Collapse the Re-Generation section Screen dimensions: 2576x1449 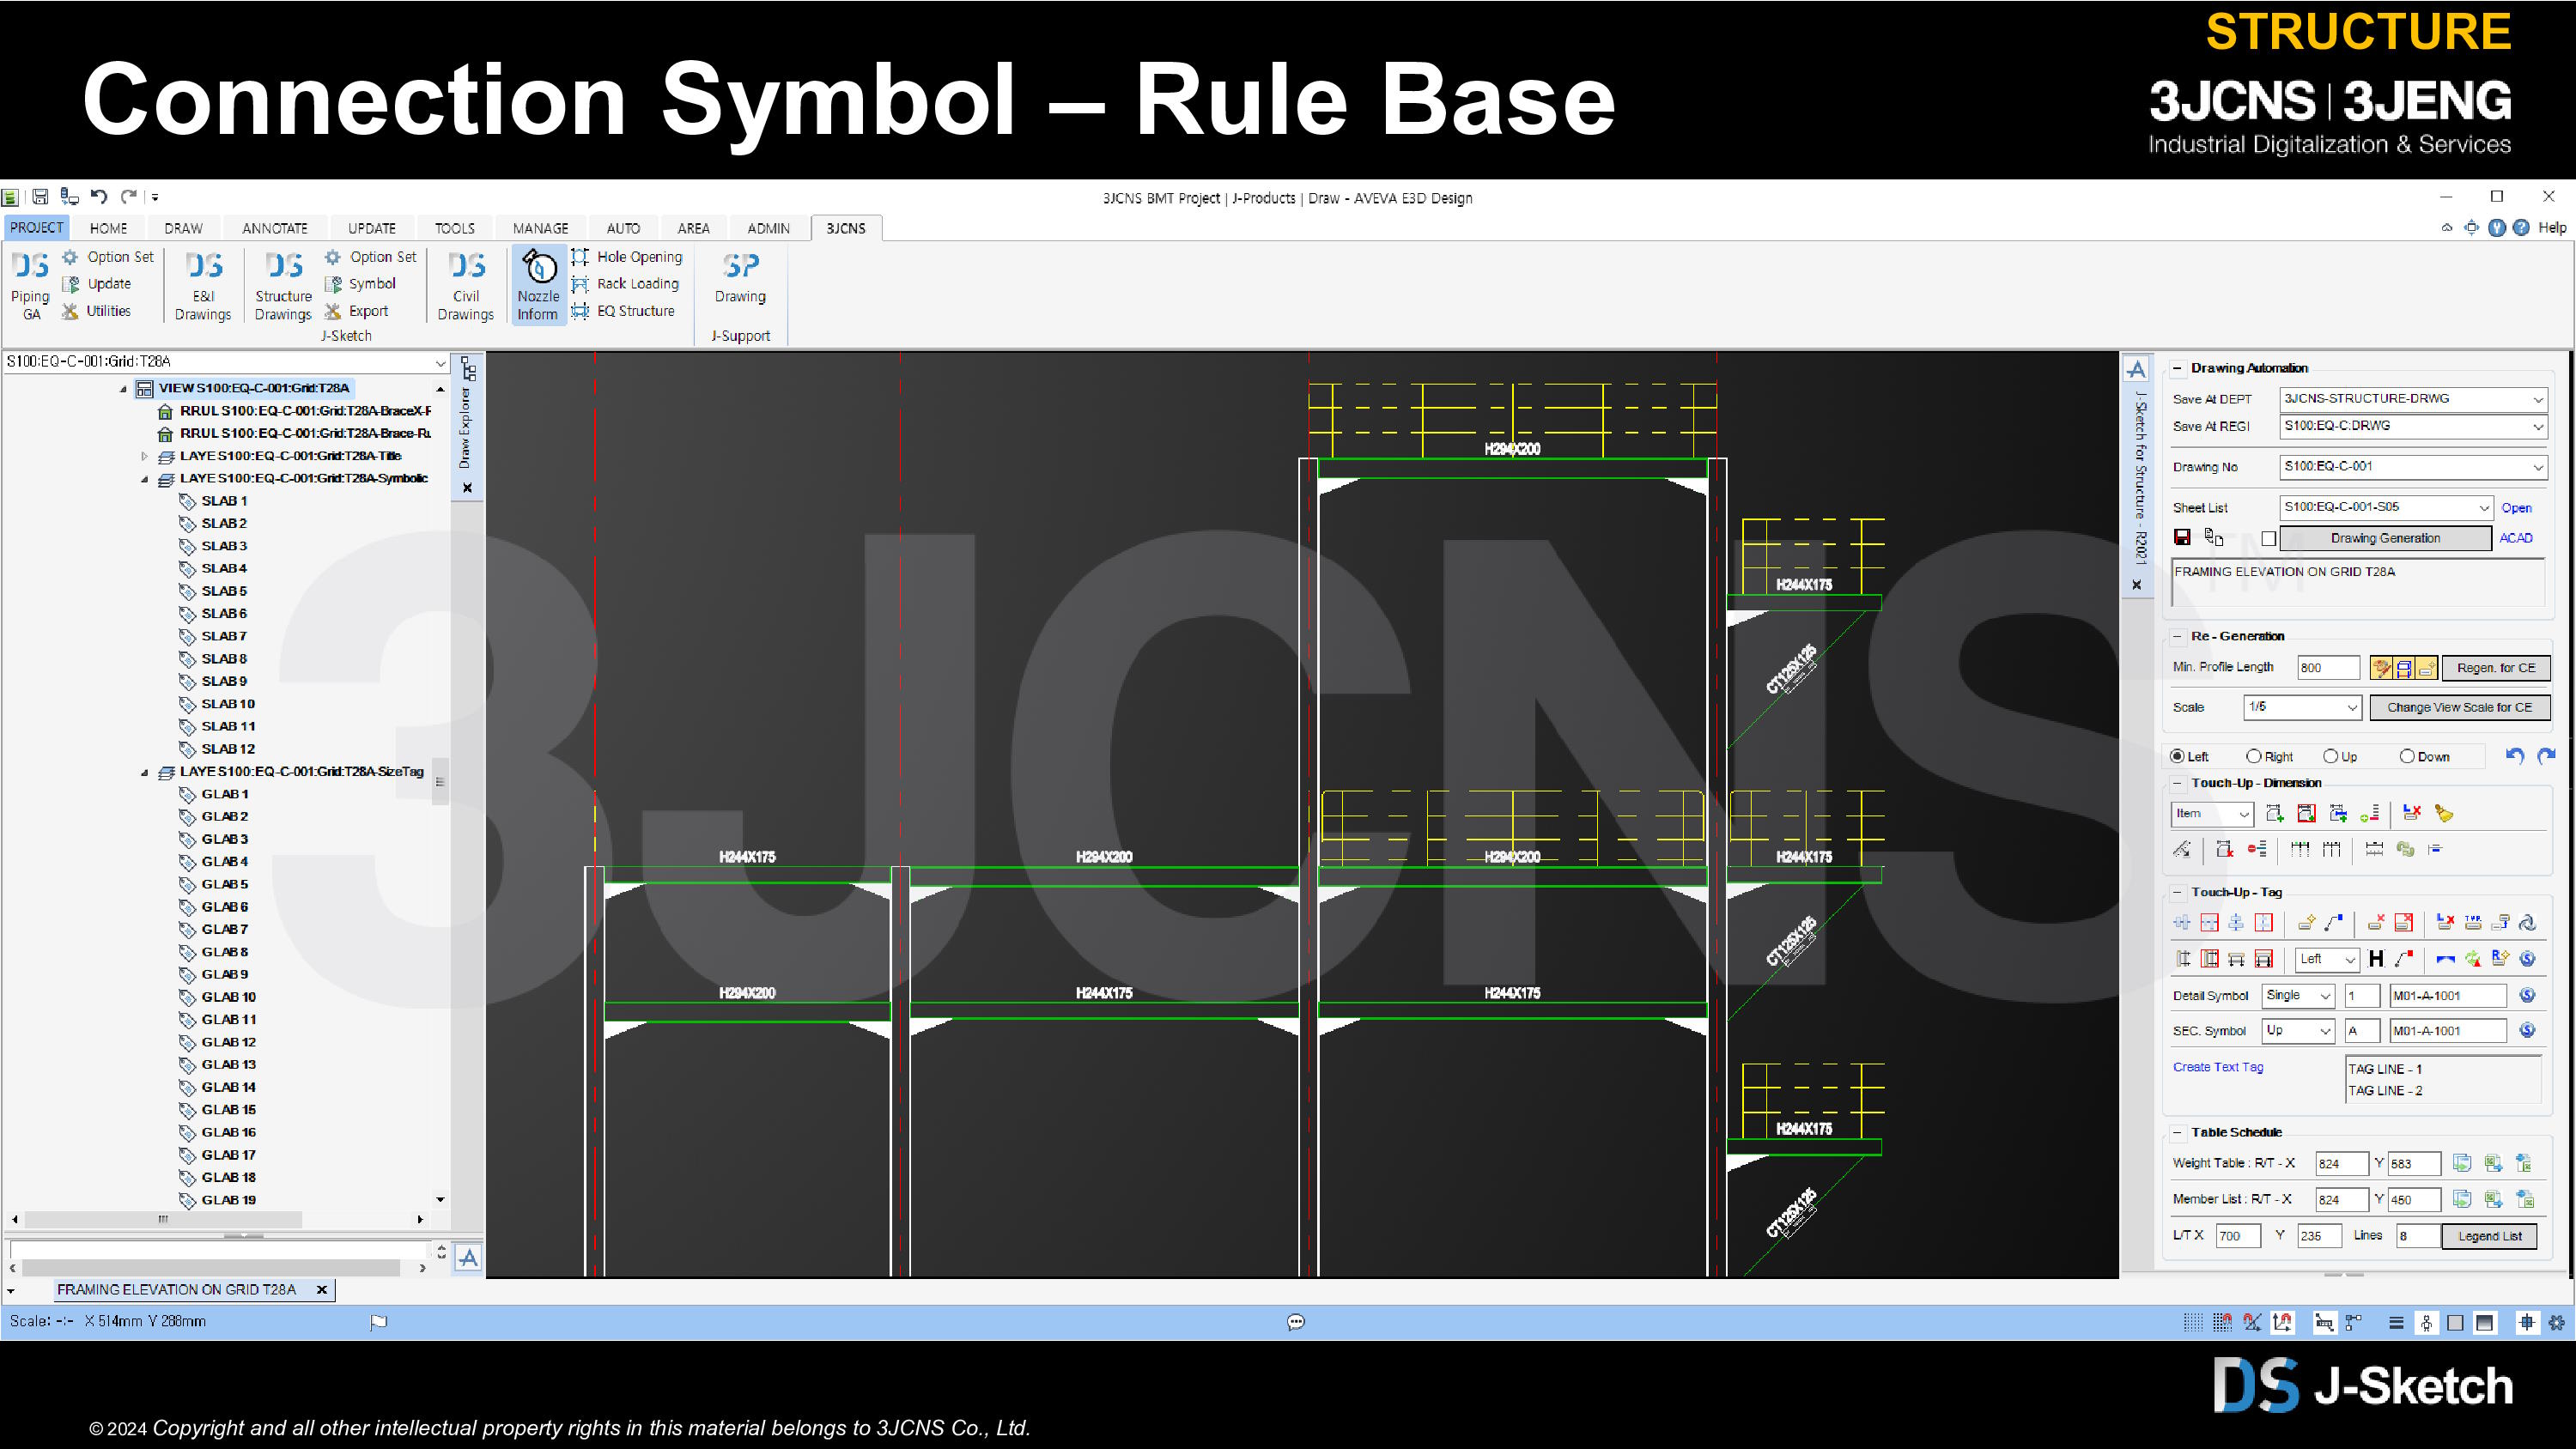point(2177,636)
